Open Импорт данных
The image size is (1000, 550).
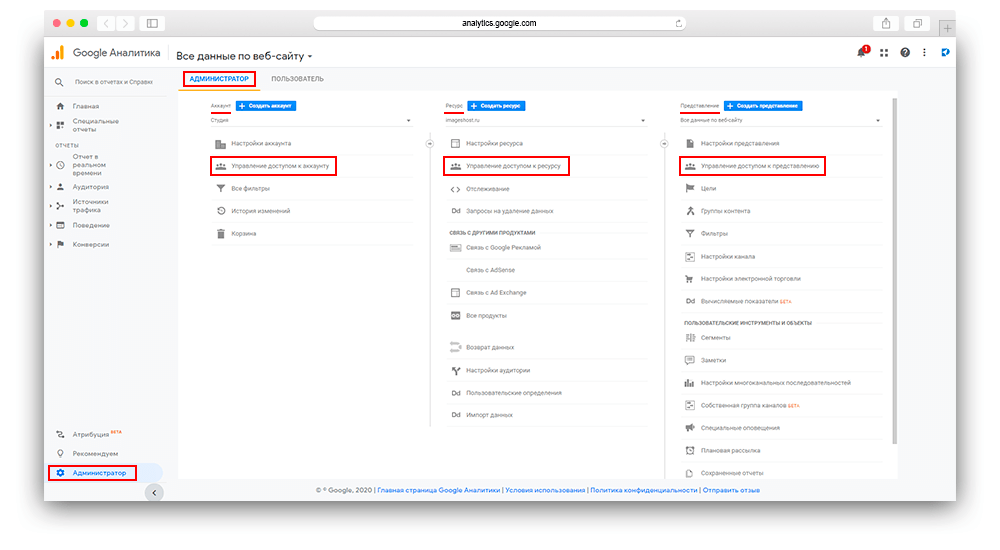coord(489,415)
